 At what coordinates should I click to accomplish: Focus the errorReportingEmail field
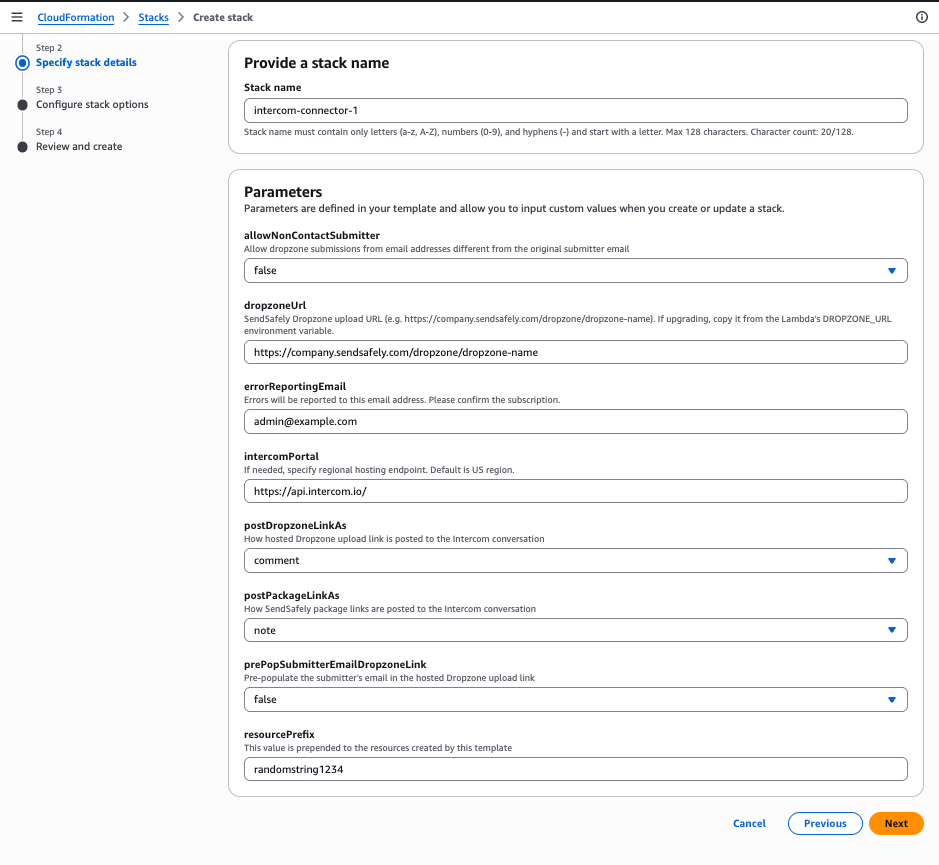point(575,422)
